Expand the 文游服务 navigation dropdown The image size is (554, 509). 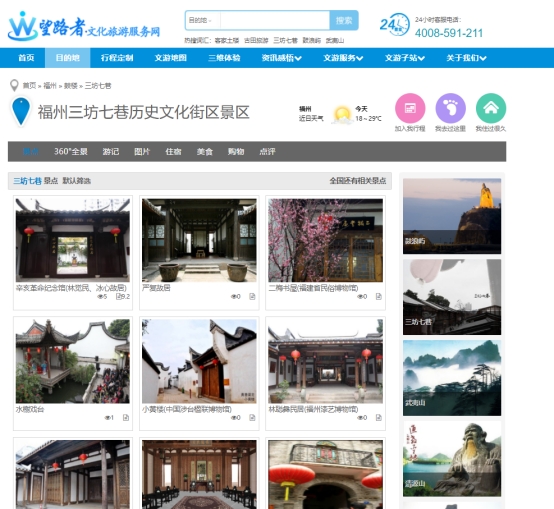tap(343, 58)
